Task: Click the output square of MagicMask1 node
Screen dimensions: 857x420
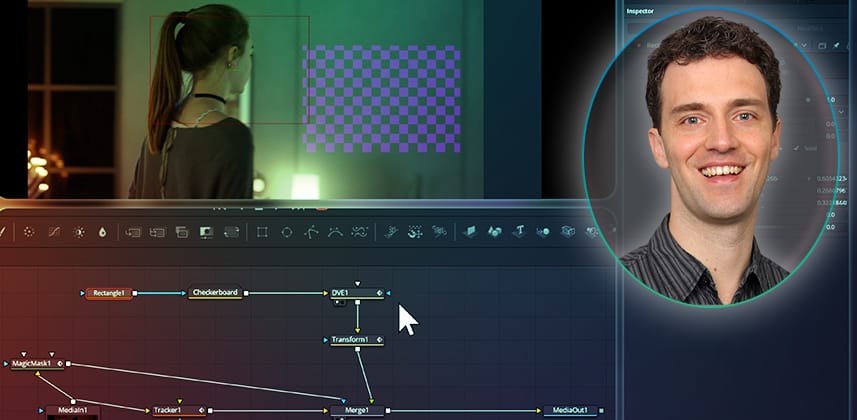Action: click(x=68, y=363)
